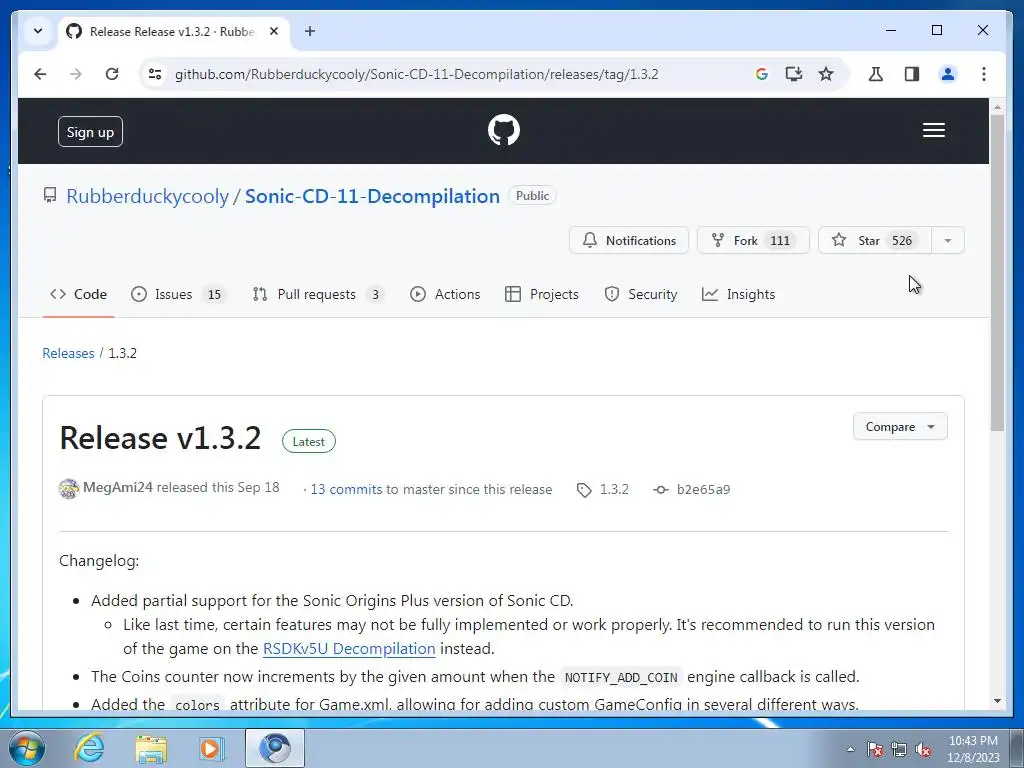
Task: Click the network tray icon
Action: tap(899, 749)
